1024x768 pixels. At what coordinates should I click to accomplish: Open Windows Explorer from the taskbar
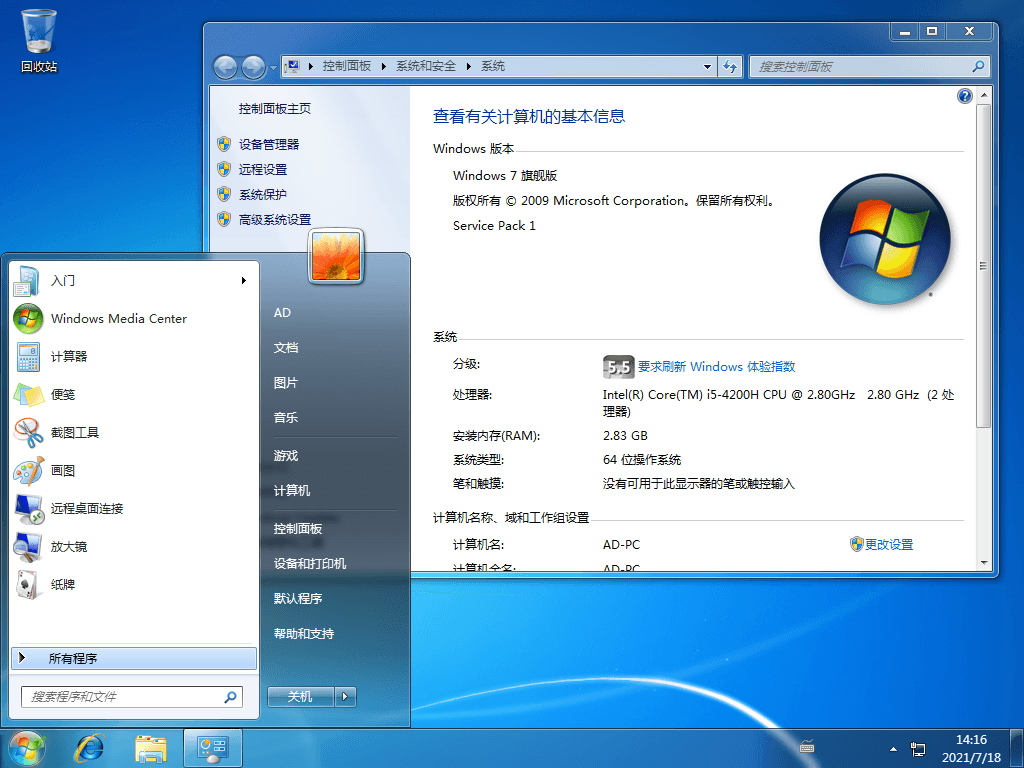pyautogui.click(x=151, y=748)
